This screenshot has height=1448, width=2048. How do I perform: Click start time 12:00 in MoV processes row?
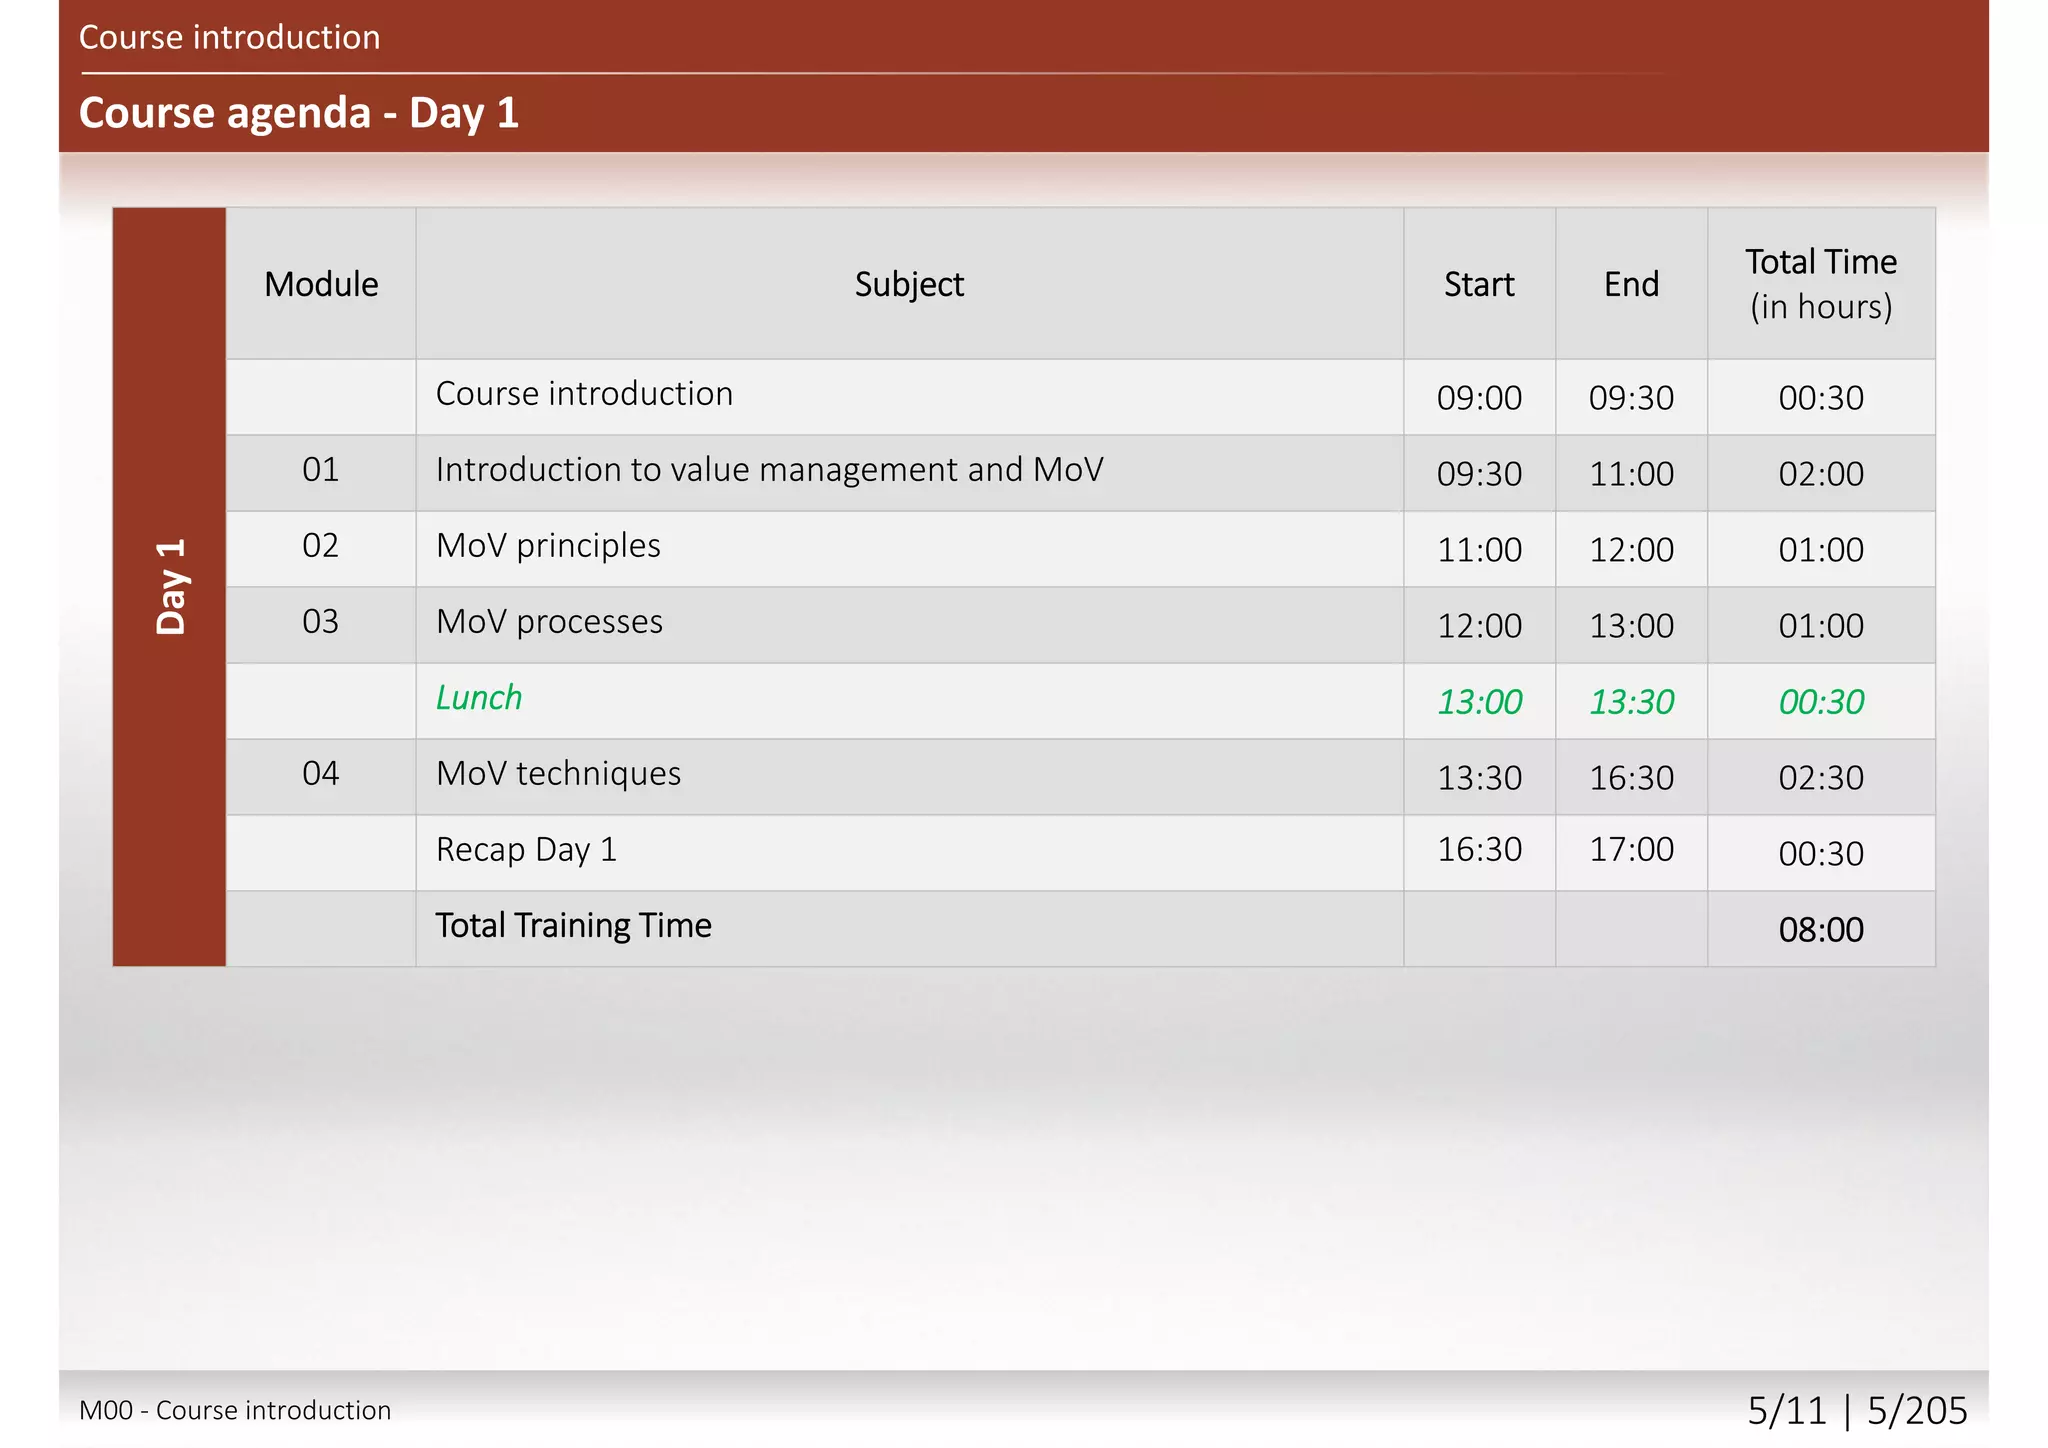[1479, 626]
